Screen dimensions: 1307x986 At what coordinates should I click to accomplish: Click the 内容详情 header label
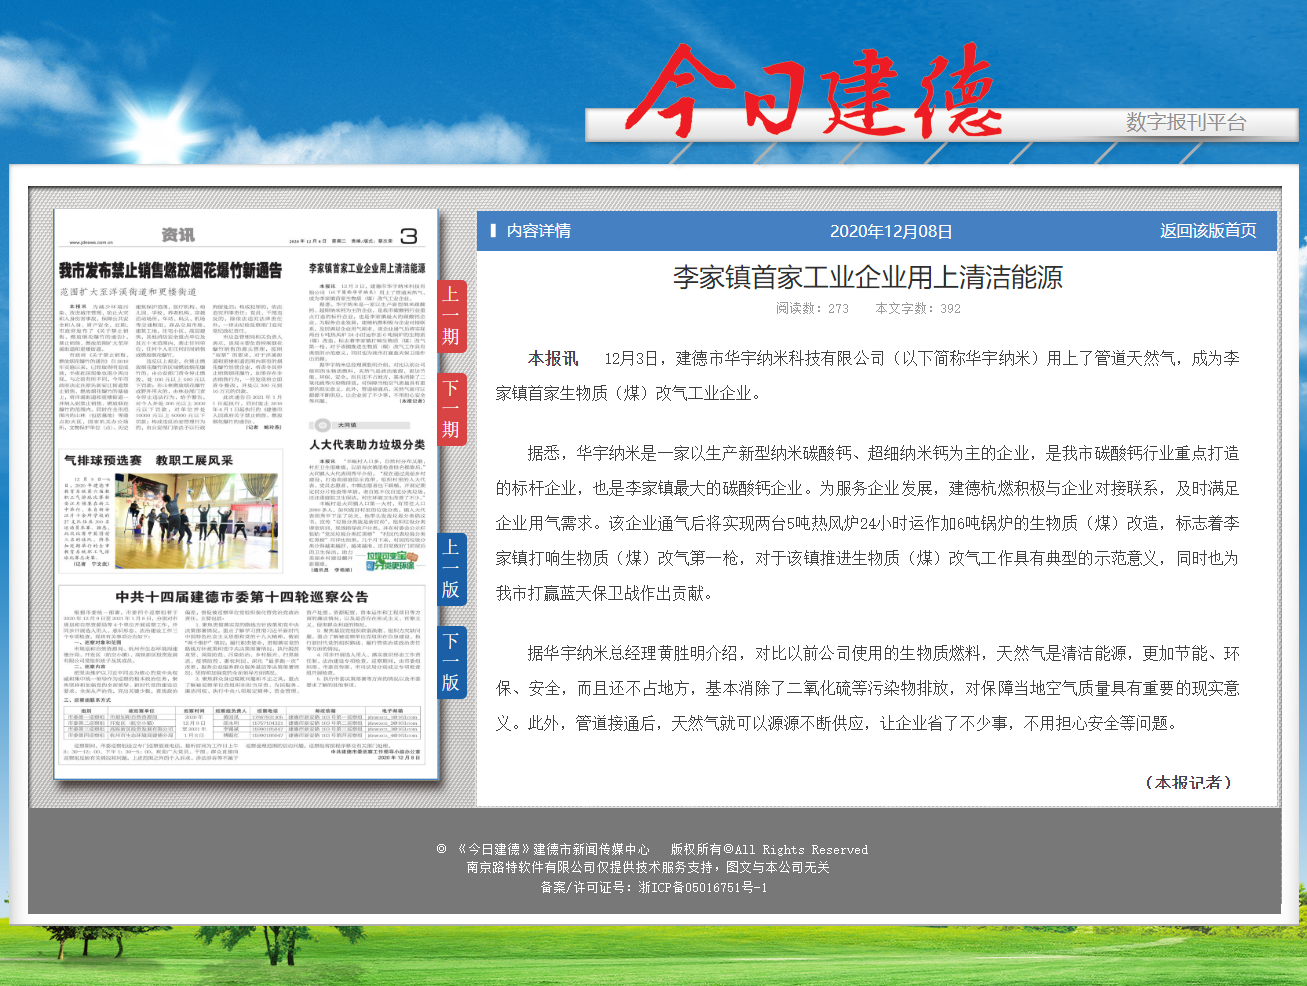538,231
